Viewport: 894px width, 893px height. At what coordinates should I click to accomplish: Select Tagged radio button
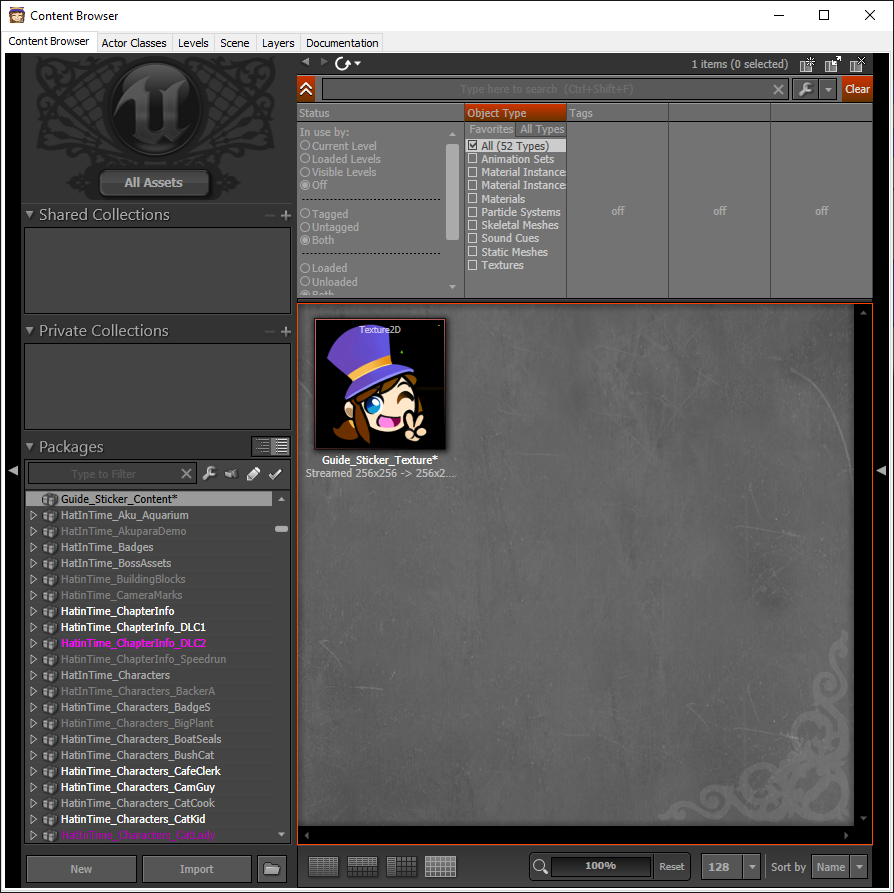[305, 213]
